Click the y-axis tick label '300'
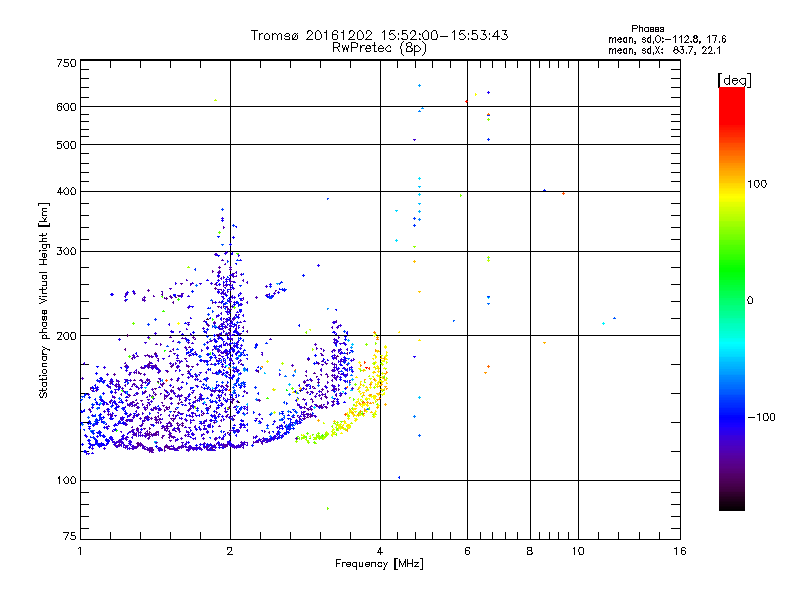This screenshot has width=800, height=600. (x=66, y=252)
